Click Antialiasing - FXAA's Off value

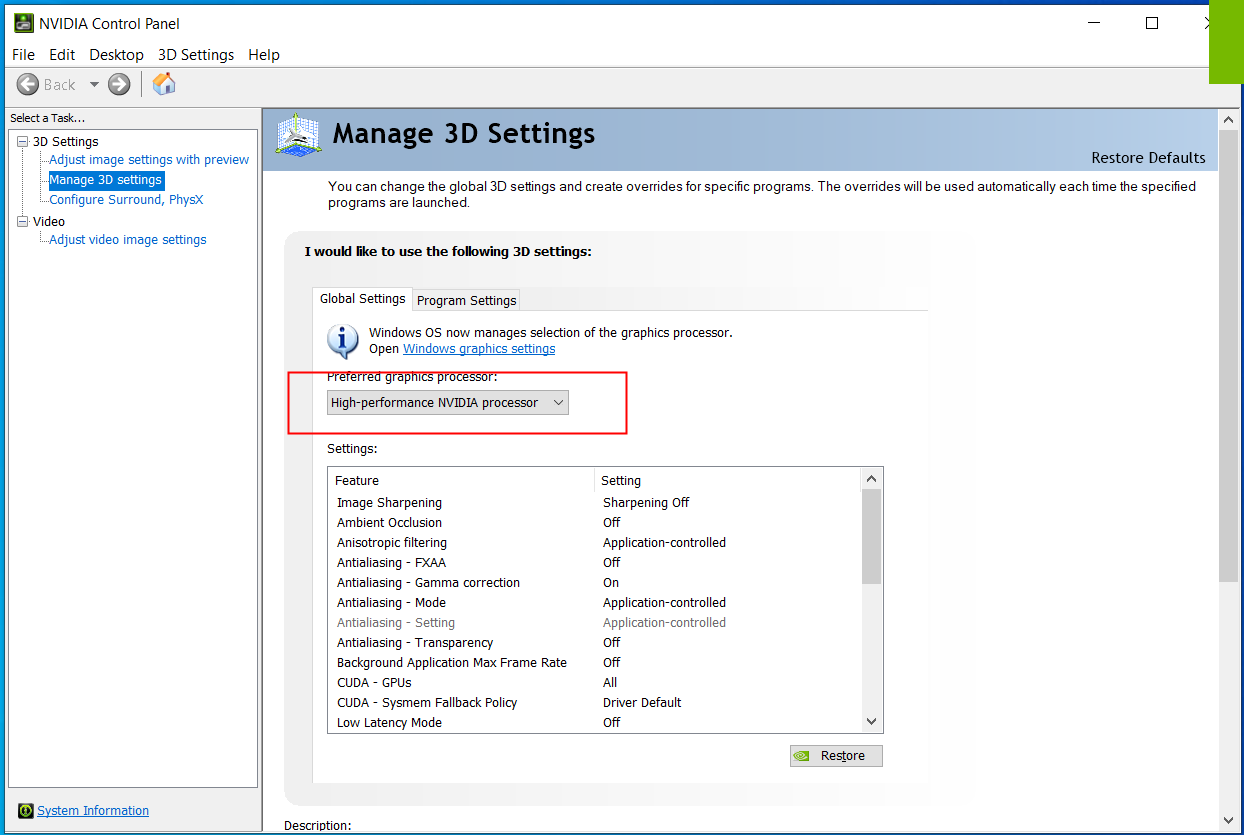(611, 563)
